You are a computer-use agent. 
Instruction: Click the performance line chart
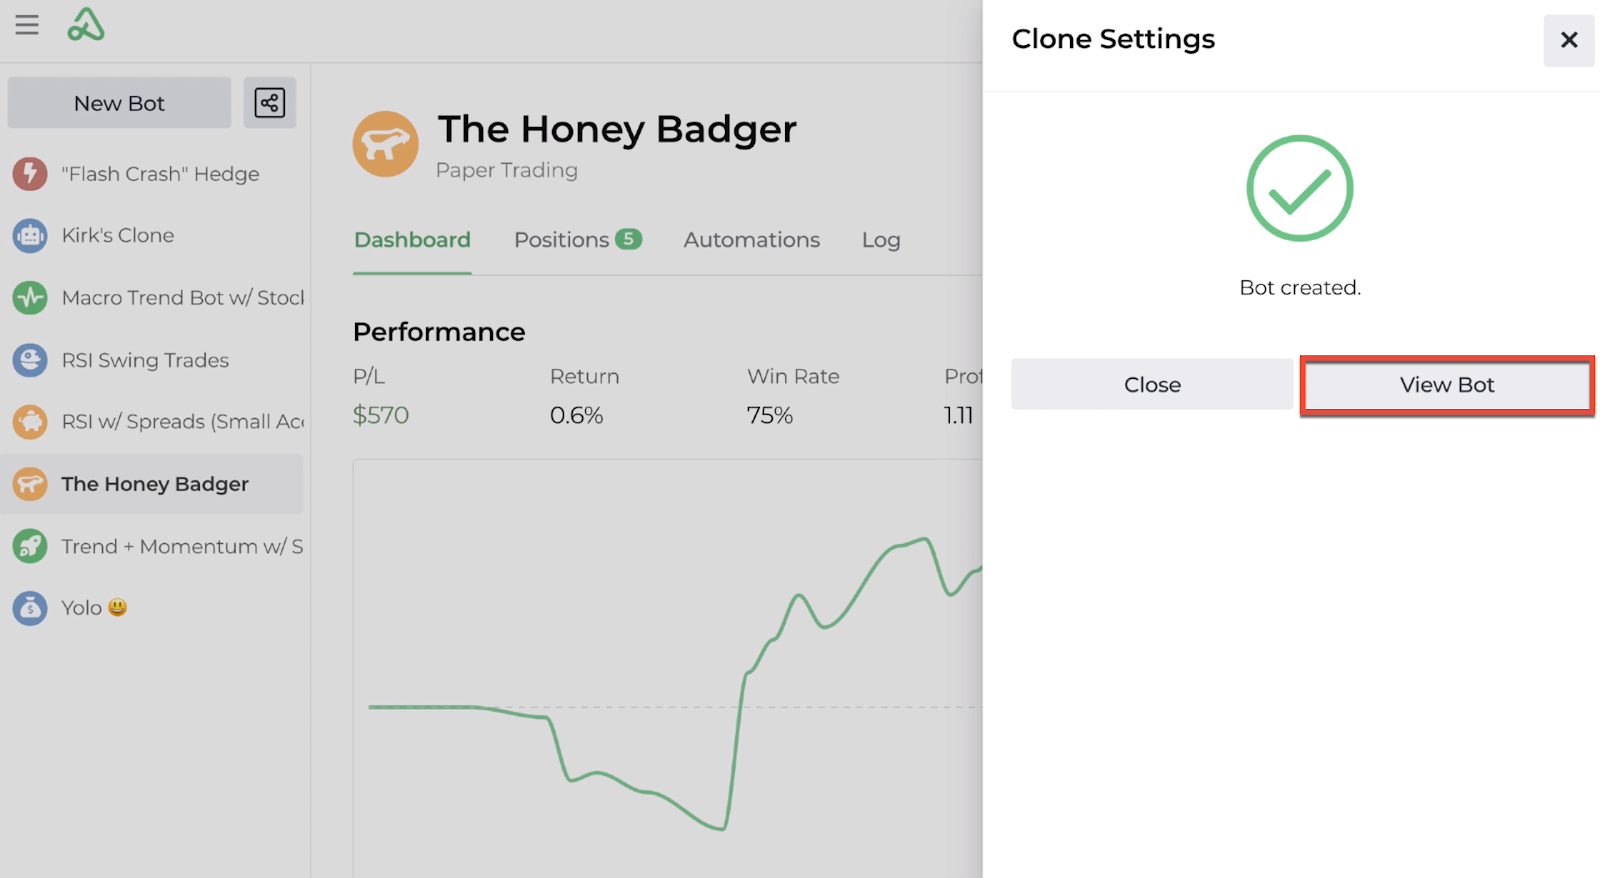668,668
